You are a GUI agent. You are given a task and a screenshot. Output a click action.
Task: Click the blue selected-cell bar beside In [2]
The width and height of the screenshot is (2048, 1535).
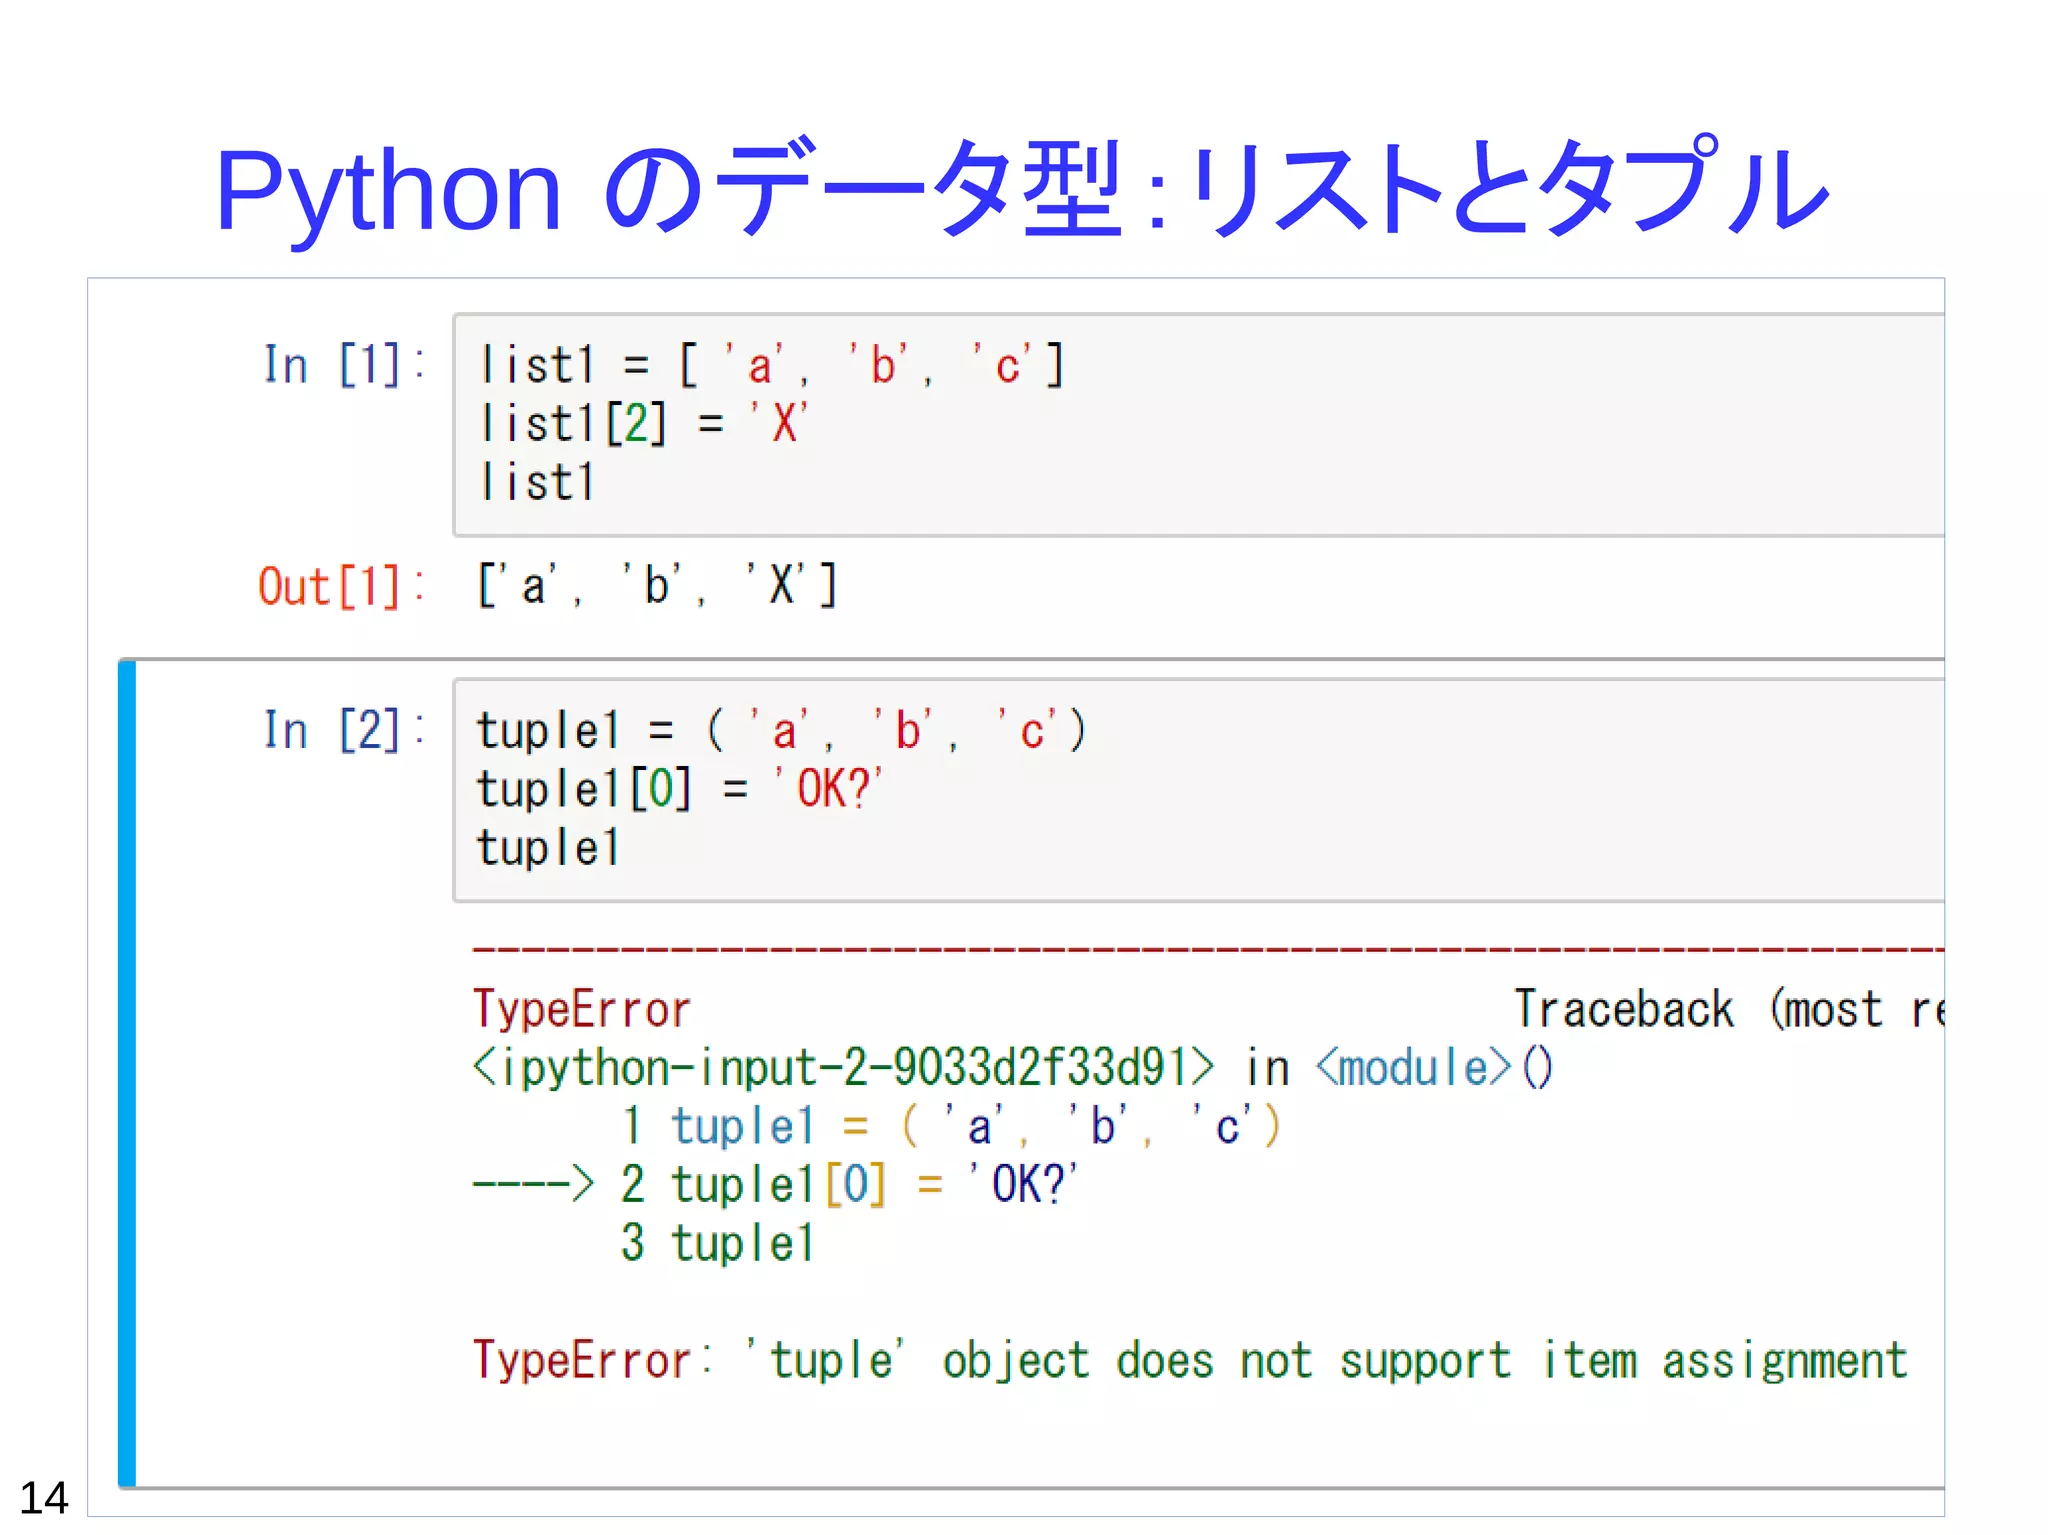tap(127, 1074)
